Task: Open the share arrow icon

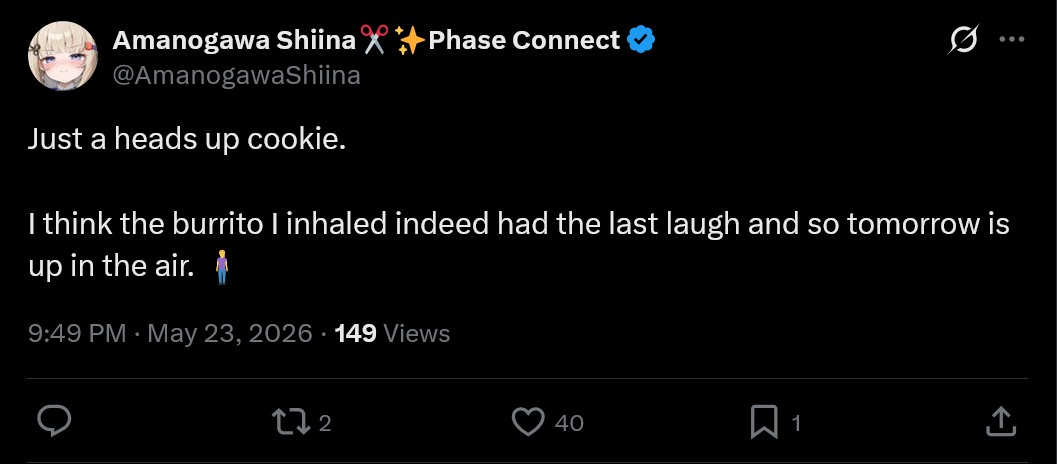Action: tap(1001, 422)
